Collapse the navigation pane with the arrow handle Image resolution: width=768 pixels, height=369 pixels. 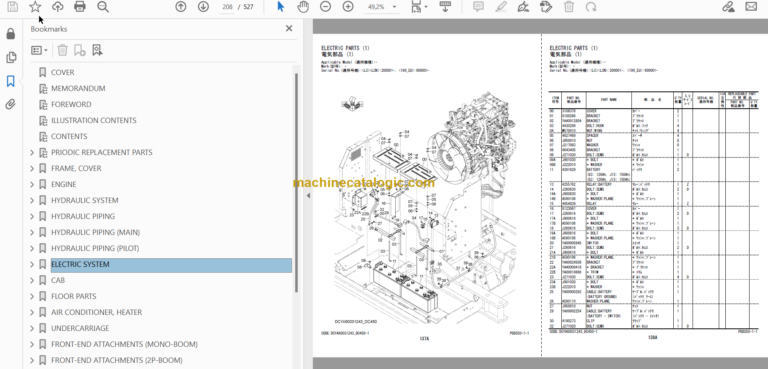(308, 196)
